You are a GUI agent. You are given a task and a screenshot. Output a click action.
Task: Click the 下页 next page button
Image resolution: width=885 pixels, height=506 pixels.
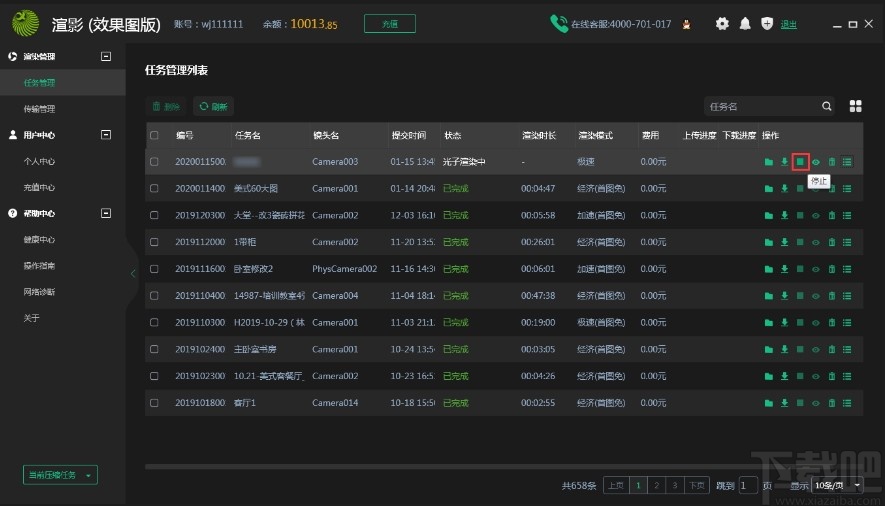[696, 485]
